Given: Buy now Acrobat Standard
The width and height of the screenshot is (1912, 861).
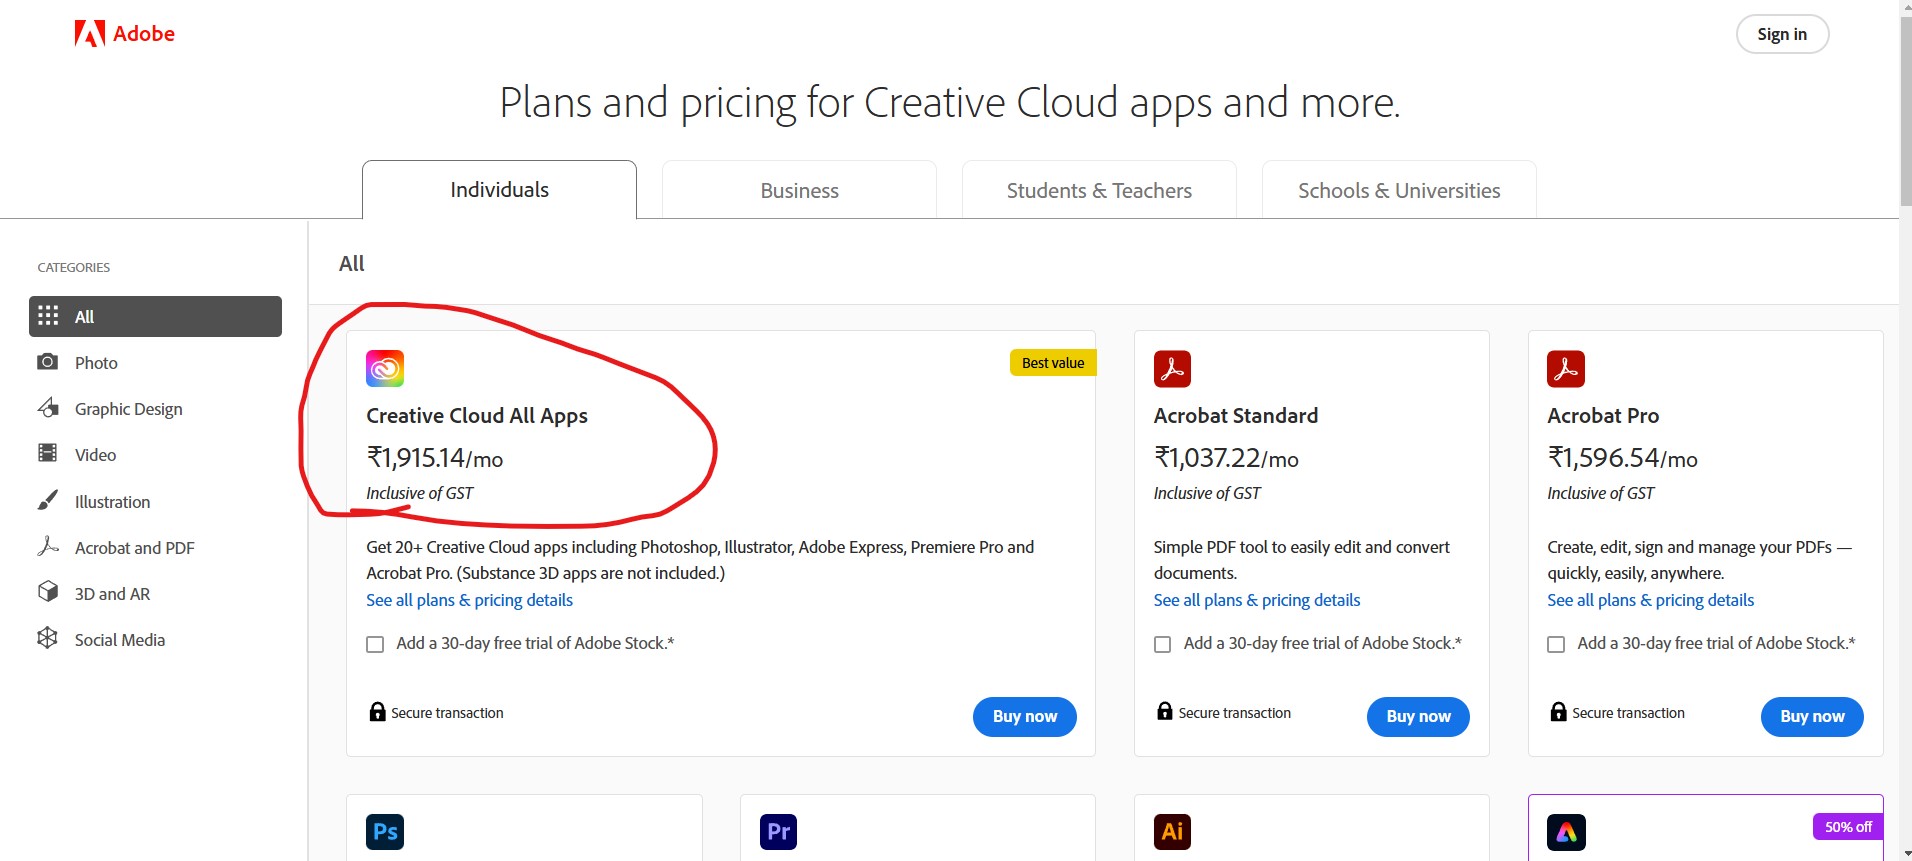Looking at the screenshot, I should tap(1418, 716).
